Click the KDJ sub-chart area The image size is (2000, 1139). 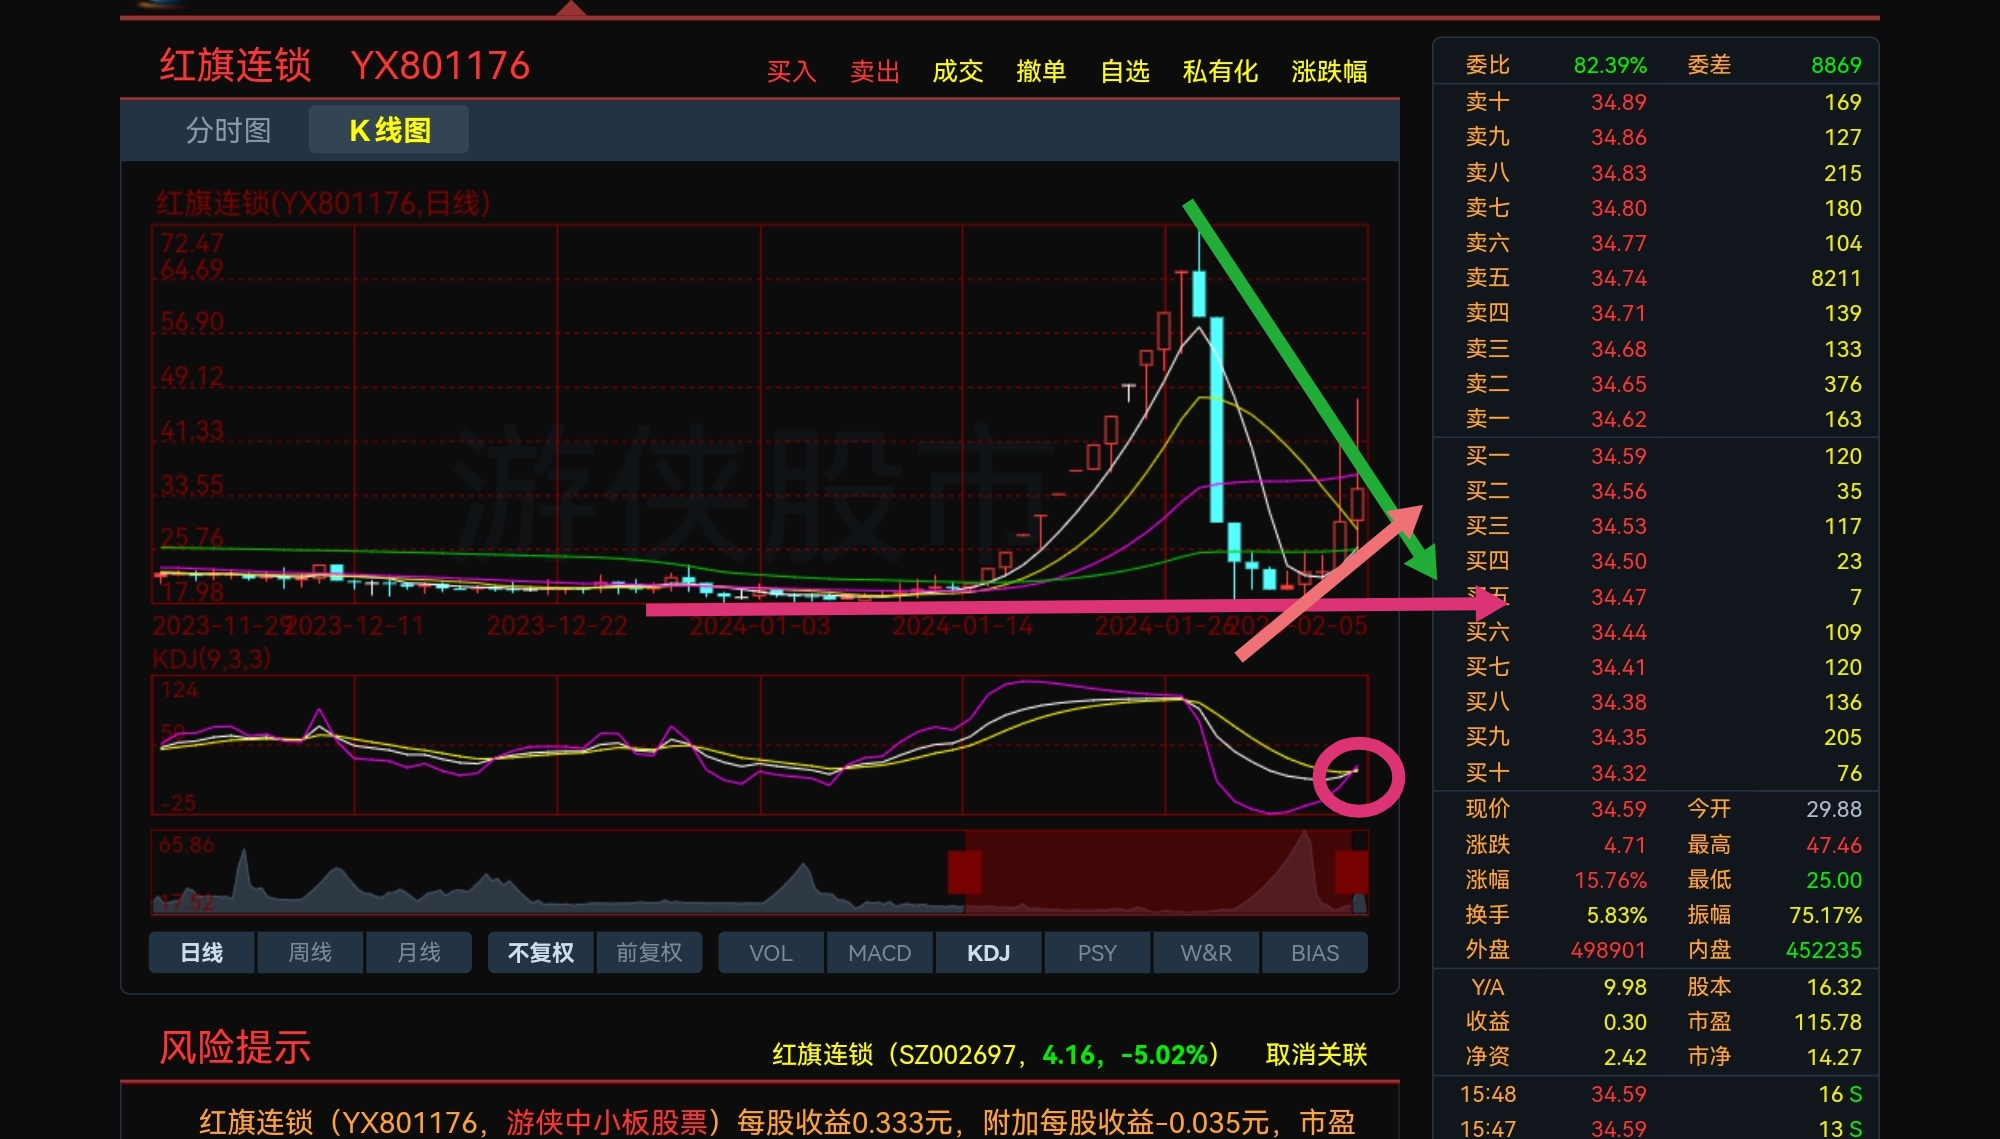pos(760,745)
